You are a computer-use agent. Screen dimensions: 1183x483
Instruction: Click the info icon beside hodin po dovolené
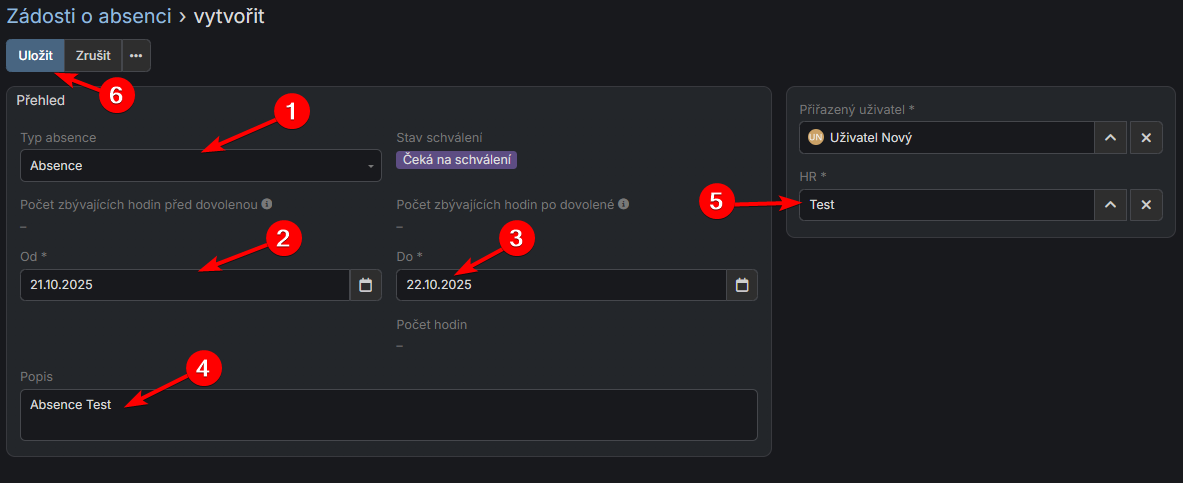point(623,204)
